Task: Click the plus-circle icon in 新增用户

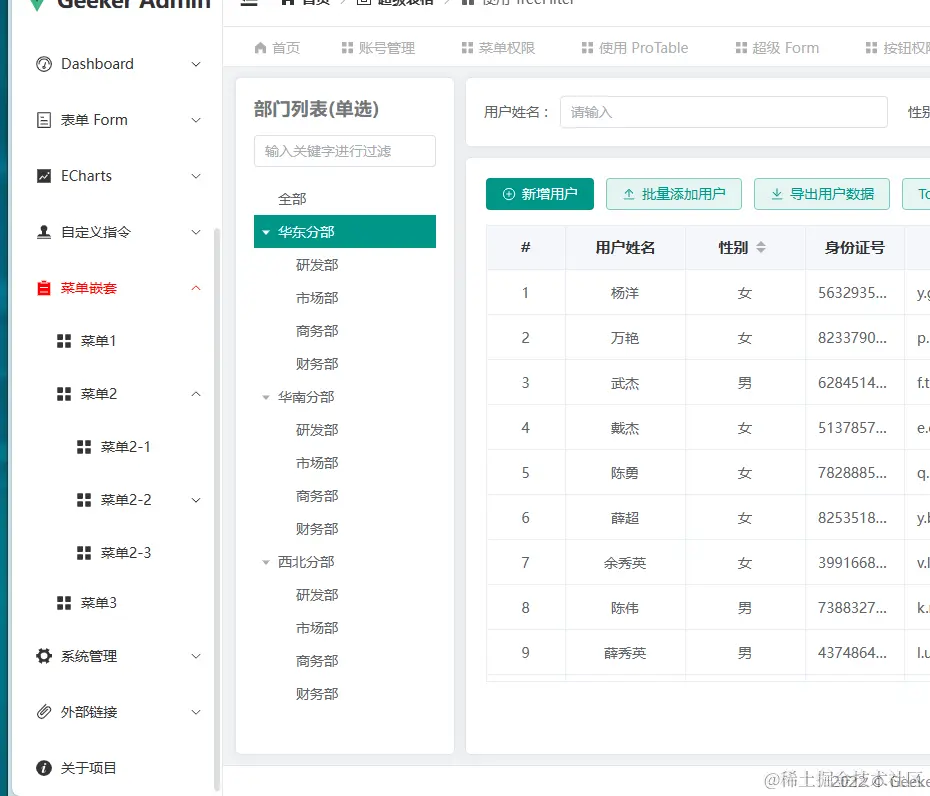Action: click(x=509, y=194)
